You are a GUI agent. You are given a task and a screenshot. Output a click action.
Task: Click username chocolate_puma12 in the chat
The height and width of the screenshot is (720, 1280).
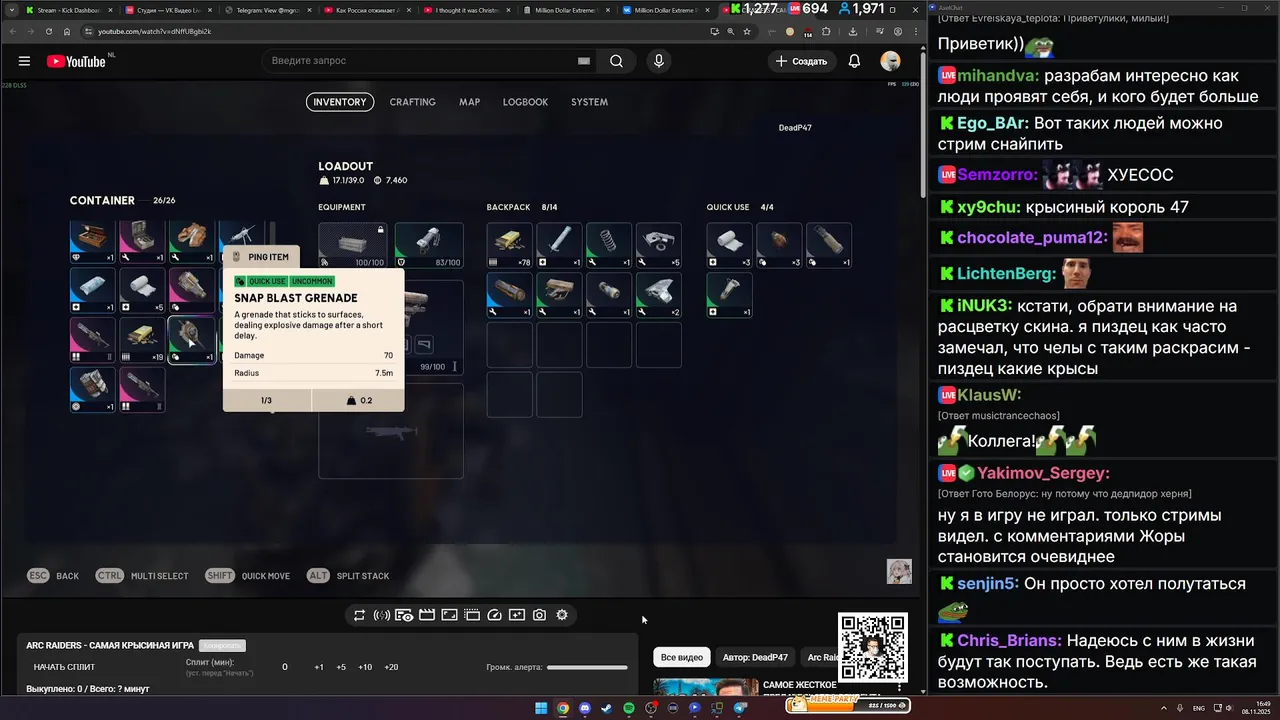click(x=1033, y=238)
